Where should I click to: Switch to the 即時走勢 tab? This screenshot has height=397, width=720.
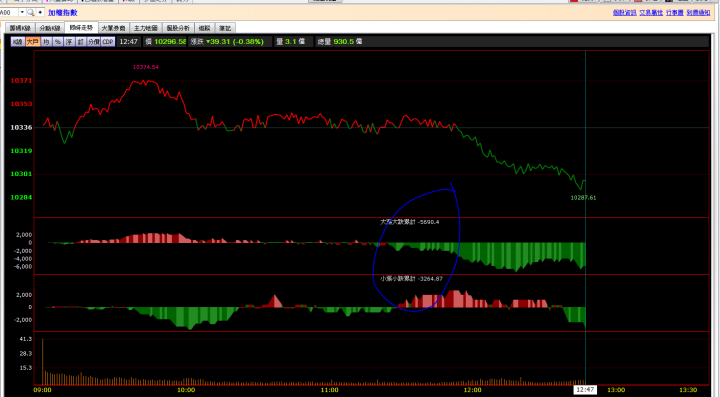(81, 28)
